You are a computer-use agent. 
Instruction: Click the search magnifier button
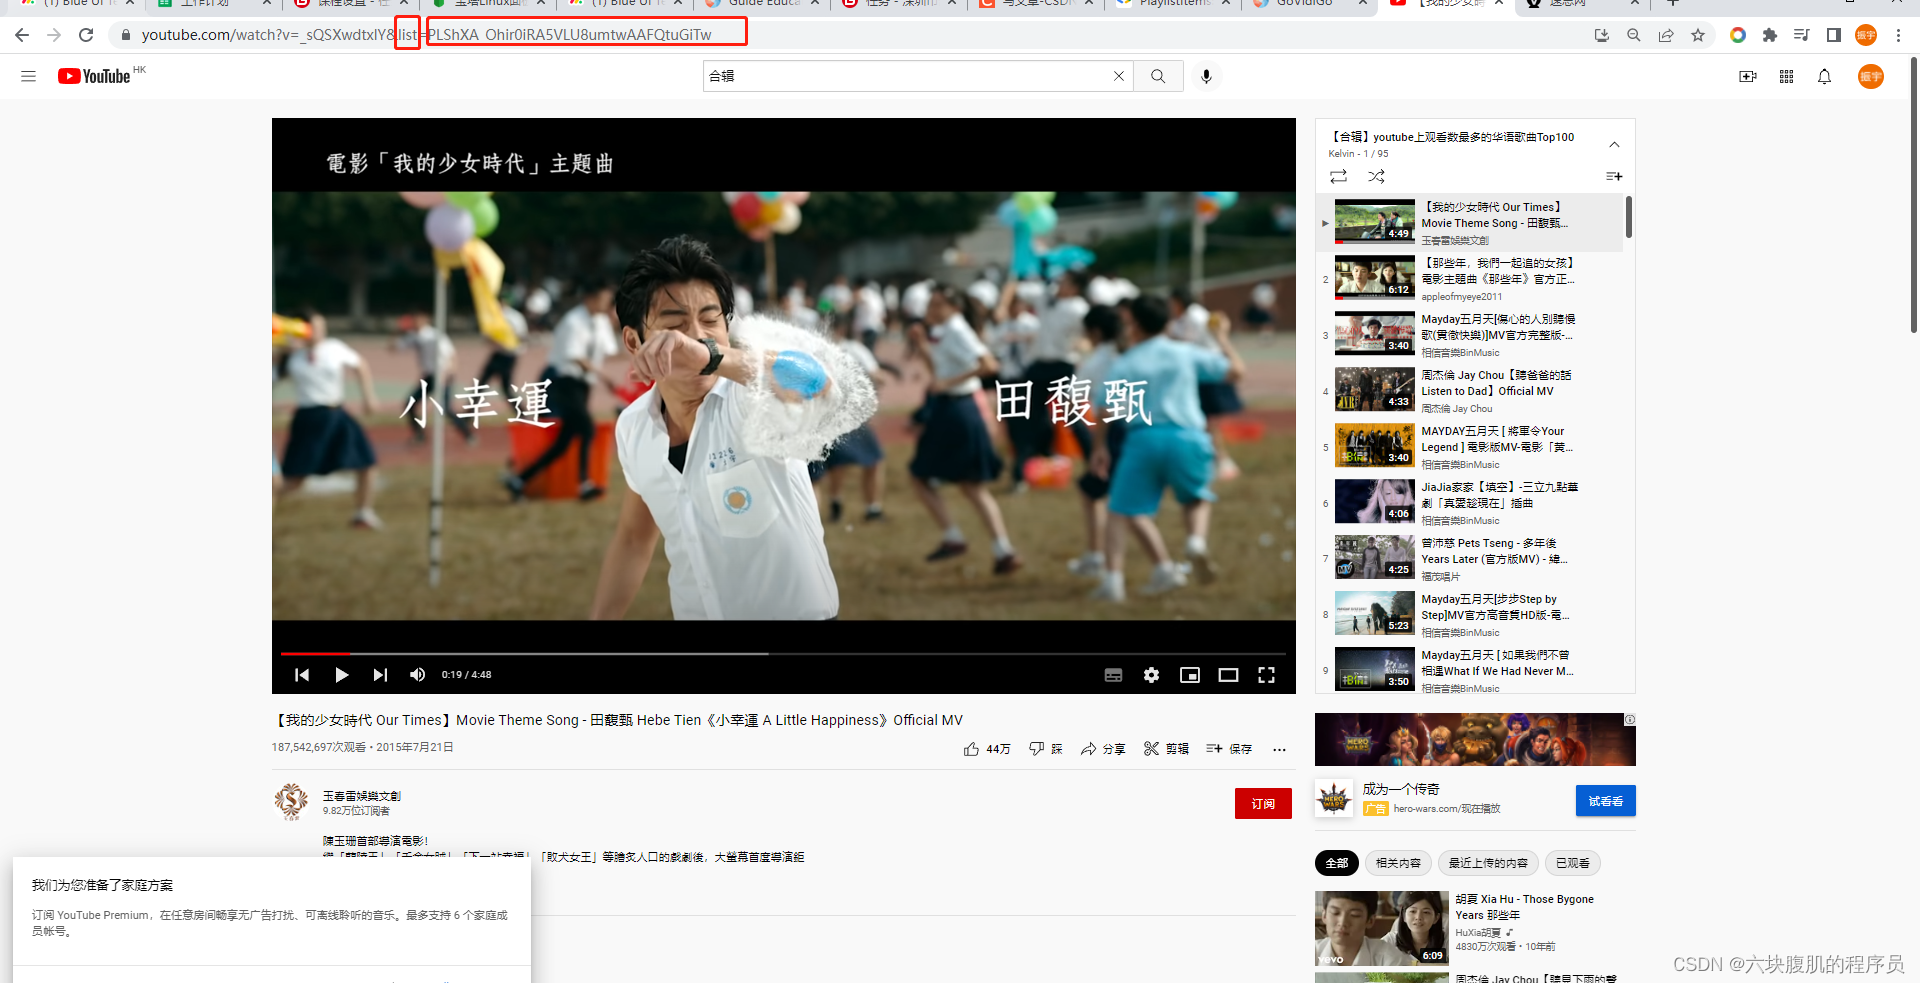(1158, 76)
